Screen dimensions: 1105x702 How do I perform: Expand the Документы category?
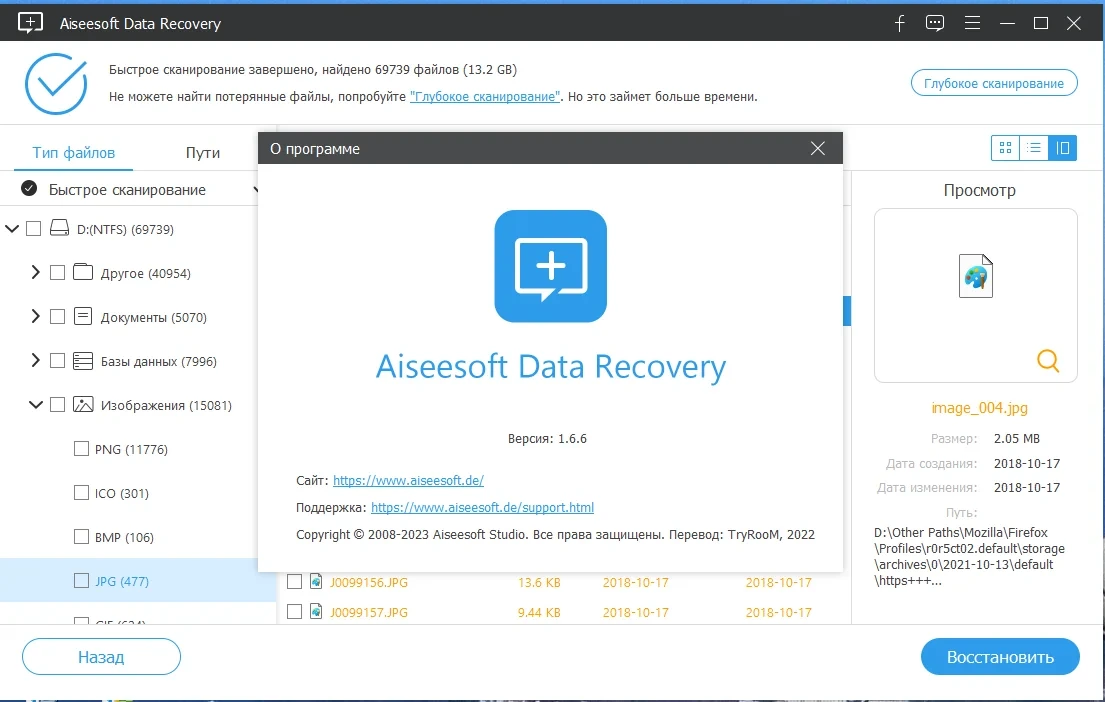pos(36,316)
